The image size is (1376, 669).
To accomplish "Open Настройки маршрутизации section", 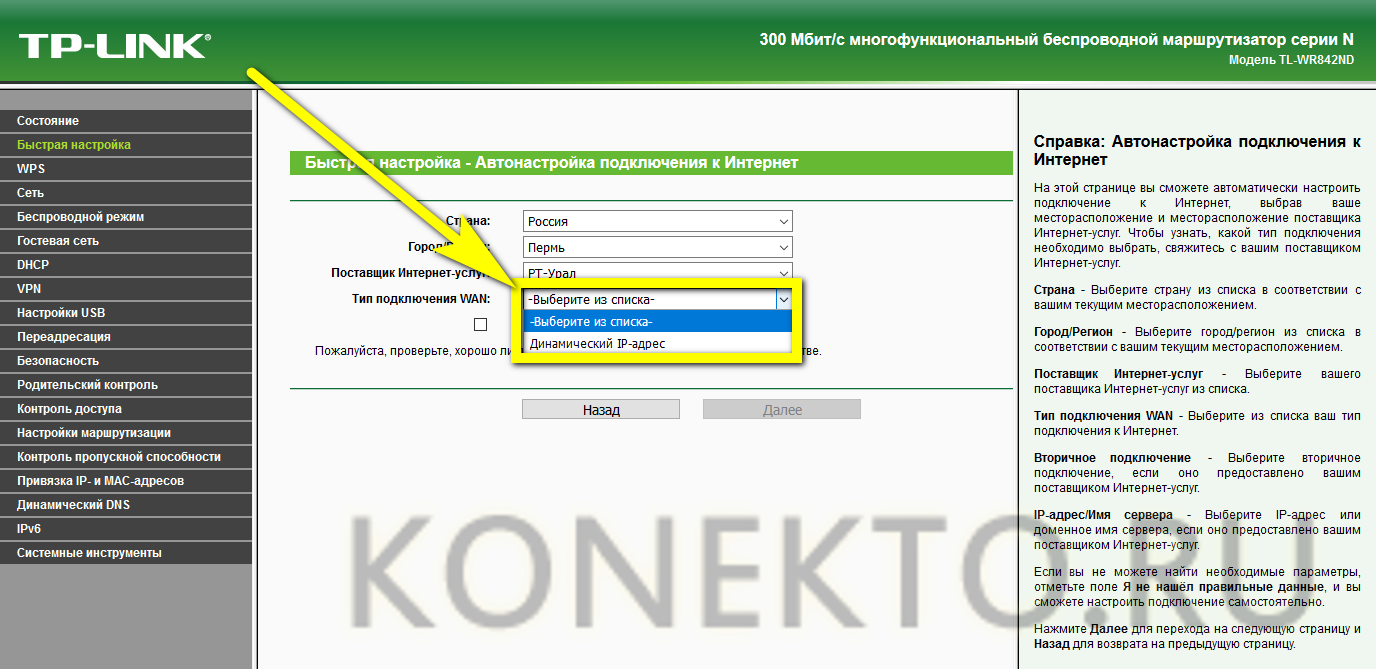I will point(126,433).
